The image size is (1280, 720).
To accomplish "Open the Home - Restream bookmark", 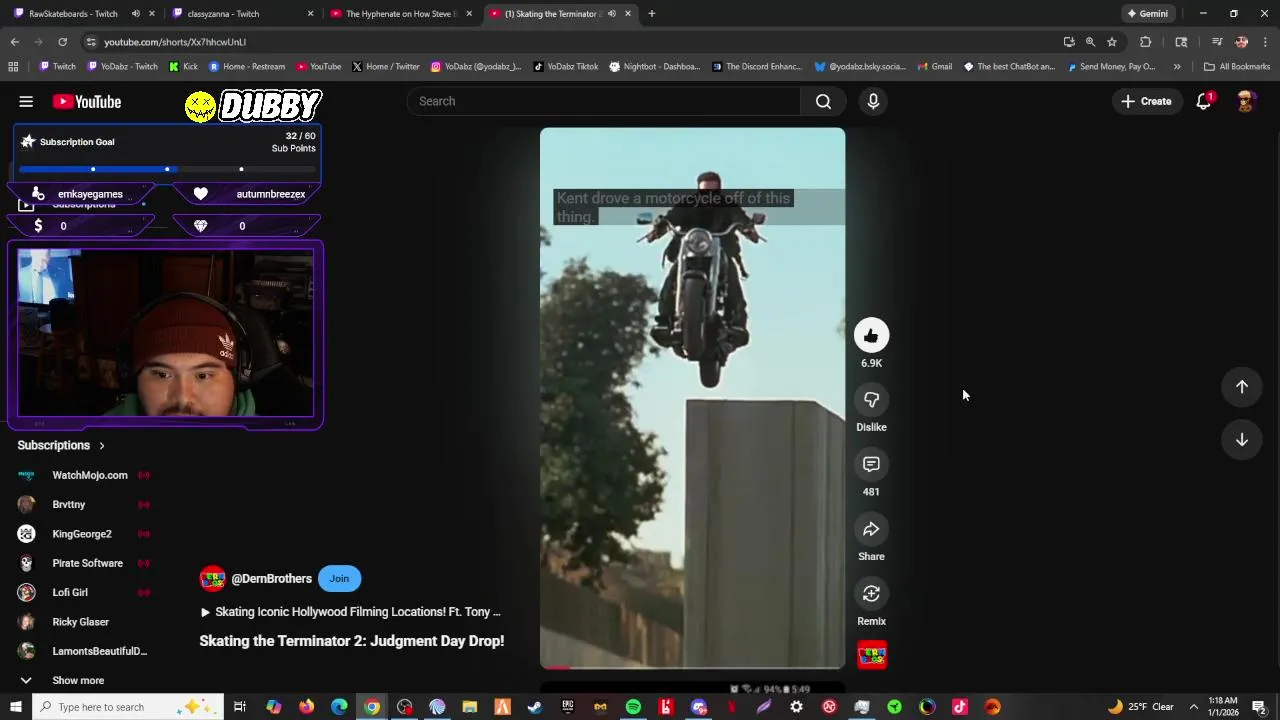I will 247,66.
